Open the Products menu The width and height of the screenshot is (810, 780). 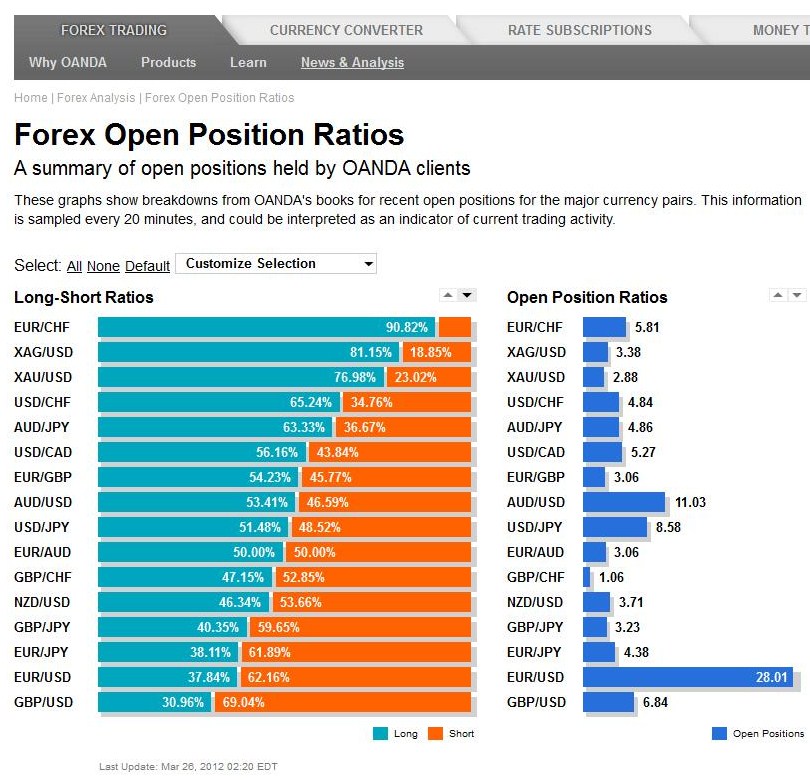click(x=168, y=63)
